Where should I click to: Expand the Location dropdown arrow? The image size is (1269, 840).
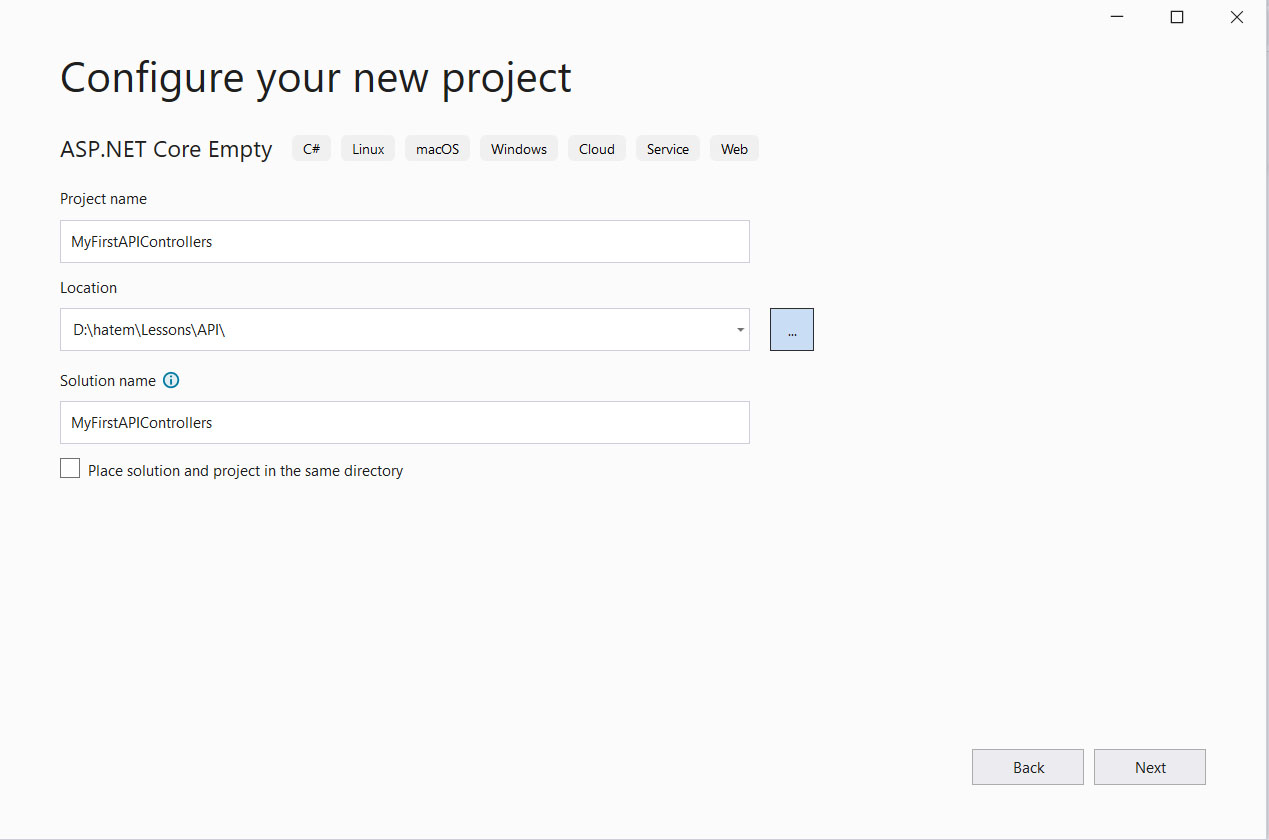click(x=739, y=330)
